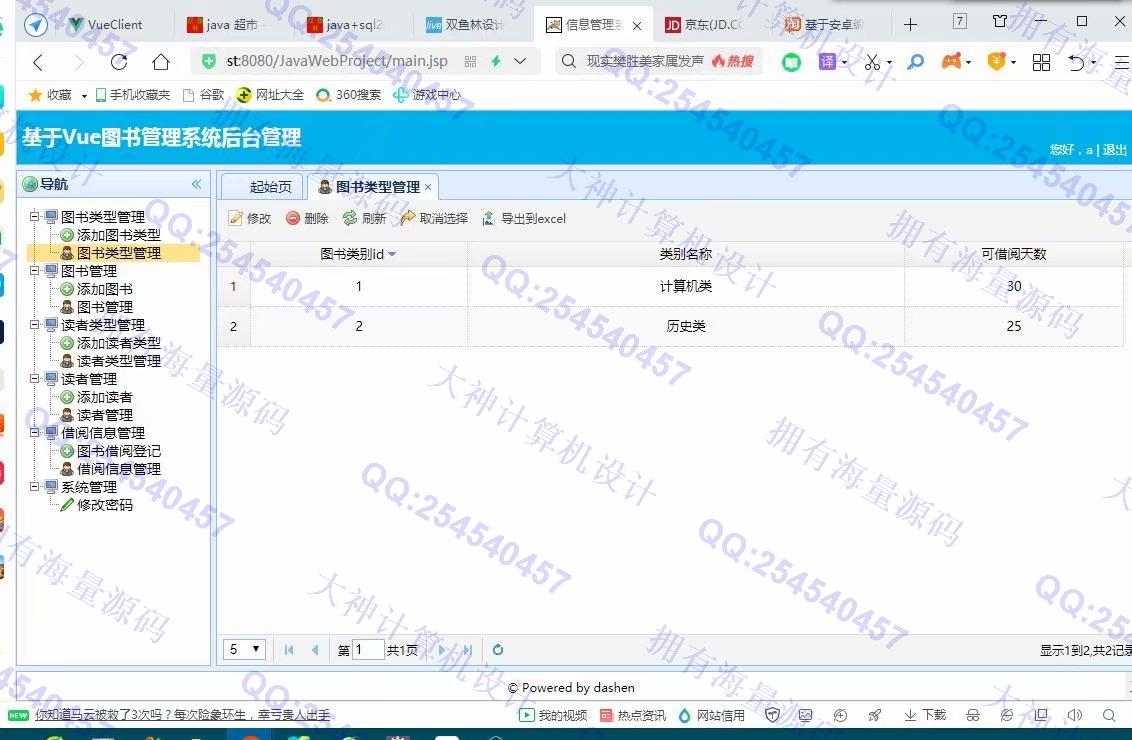Open a new browser tab
Image resolution: width=1132 pixels, height=740 pixels.
coord(910,25)
